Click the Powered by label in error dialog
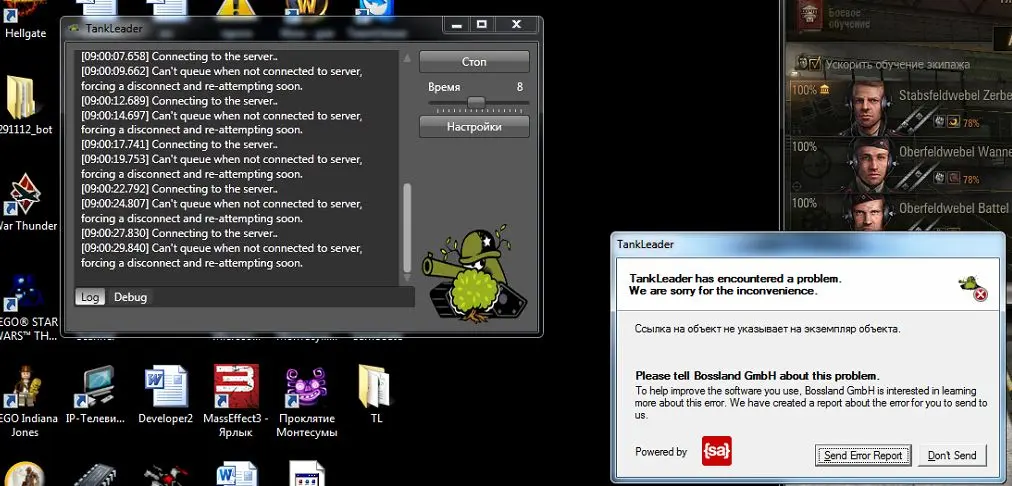1012x486 pixels. tap(661, 452)
